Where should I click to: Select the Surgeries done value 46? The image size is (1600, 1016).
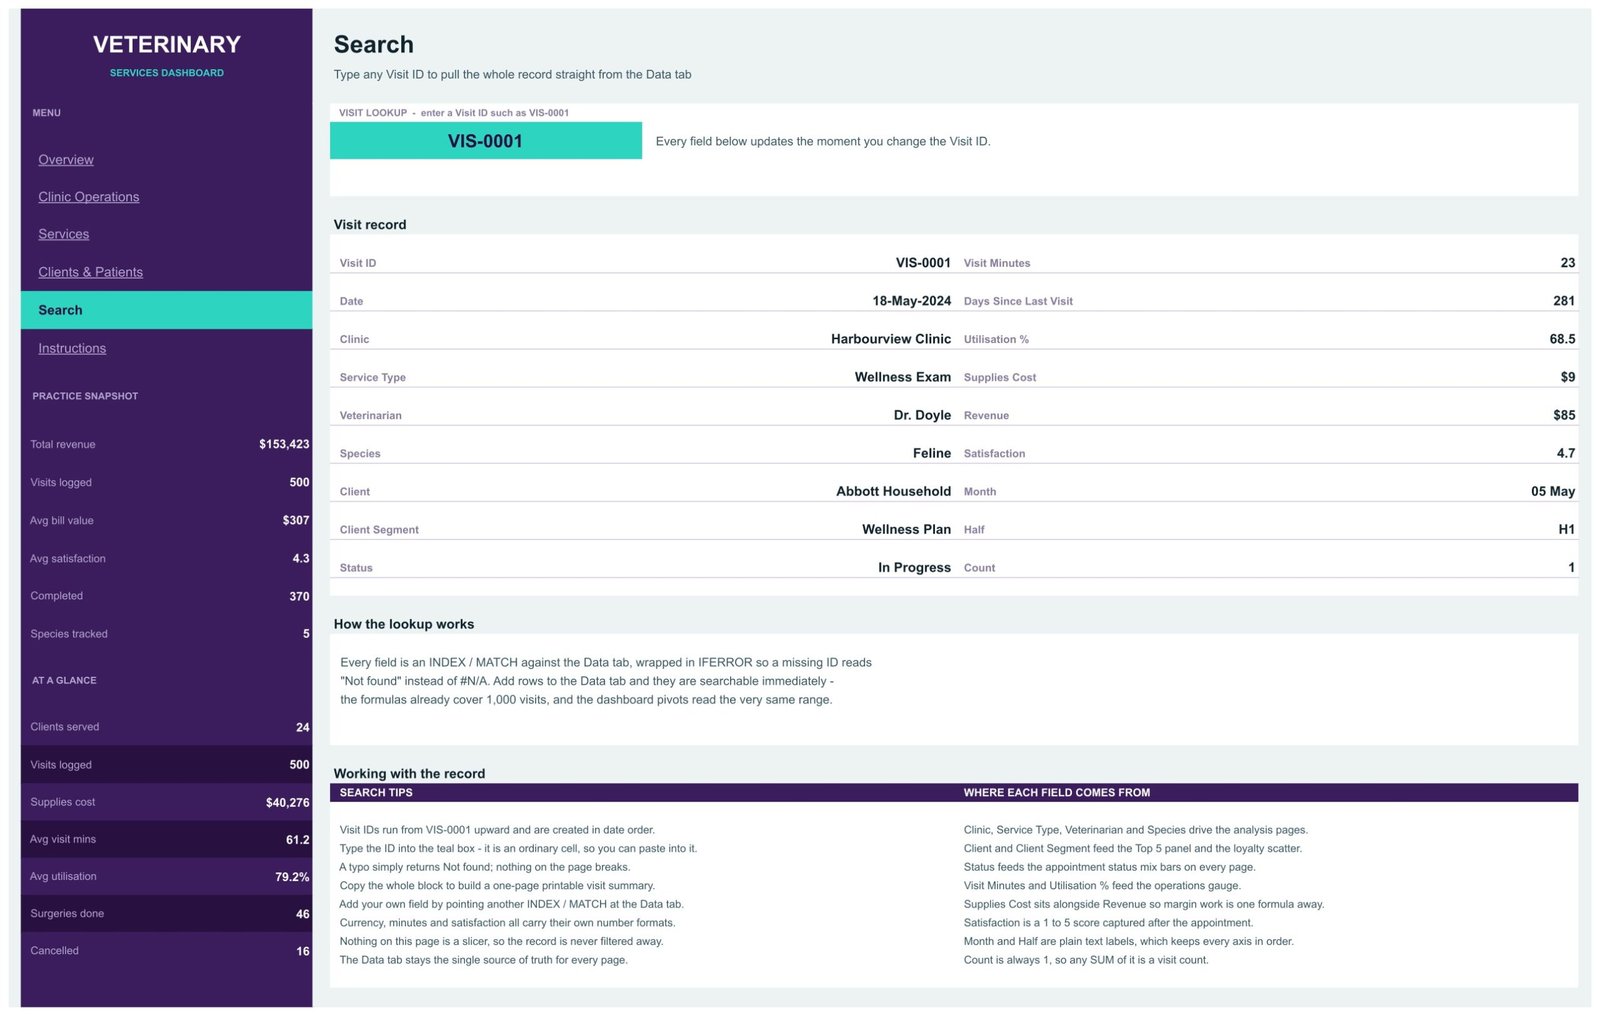point(303,914)
